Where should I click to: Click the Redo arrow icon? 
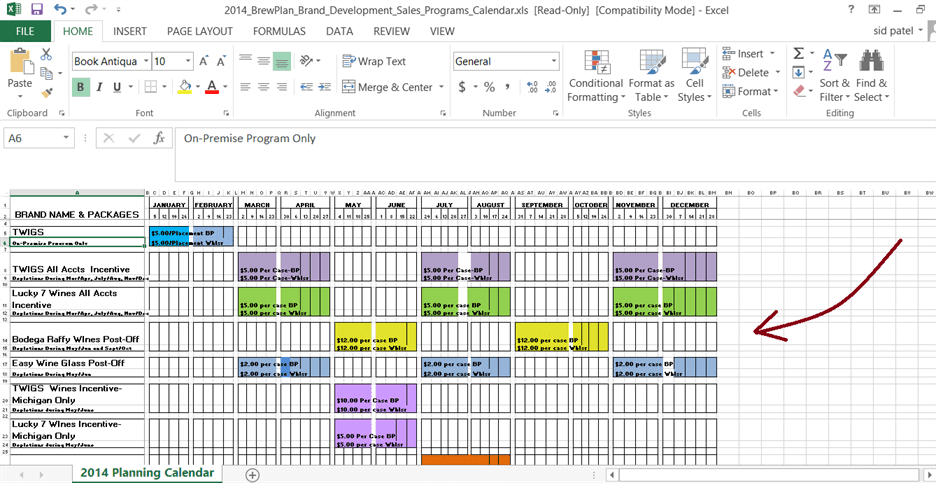point(91,10)
